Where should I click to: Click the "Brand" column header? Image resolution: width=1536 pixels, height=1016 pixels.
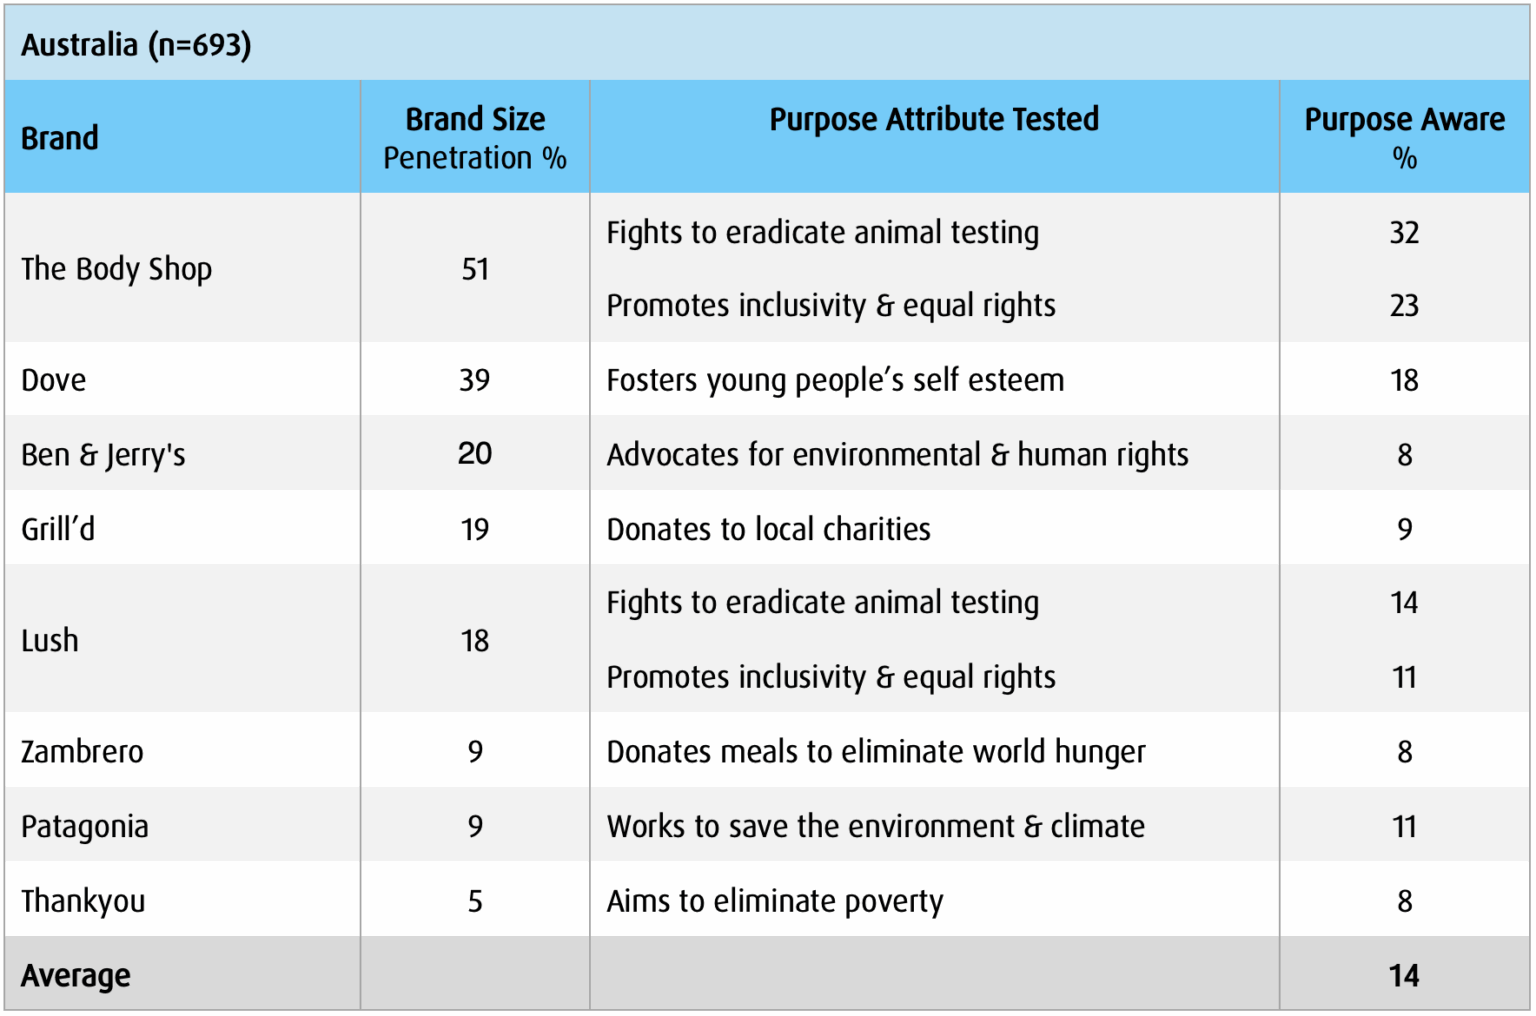click(x=60, y=138)
